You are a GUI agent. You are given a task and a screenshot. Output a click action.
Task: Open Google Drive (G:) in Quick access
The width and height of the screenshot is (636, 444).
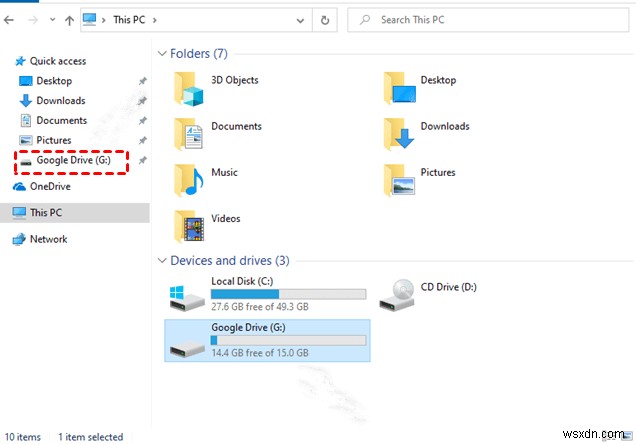tap(73, 160)
